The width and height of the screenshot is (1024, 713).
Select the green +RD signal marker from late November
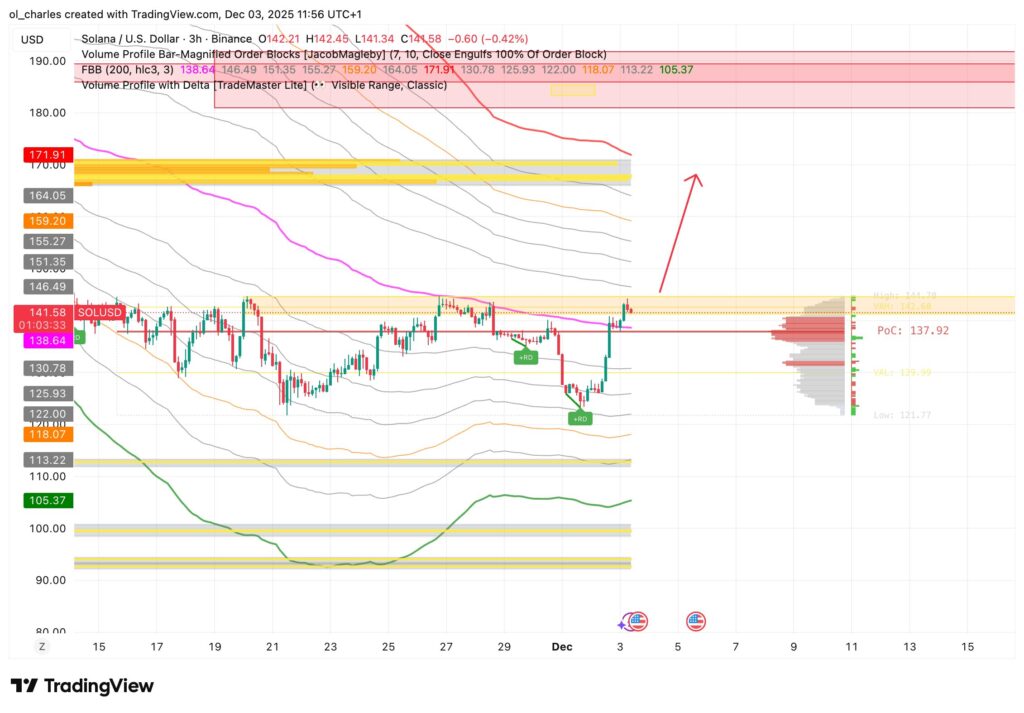point(526,356)
